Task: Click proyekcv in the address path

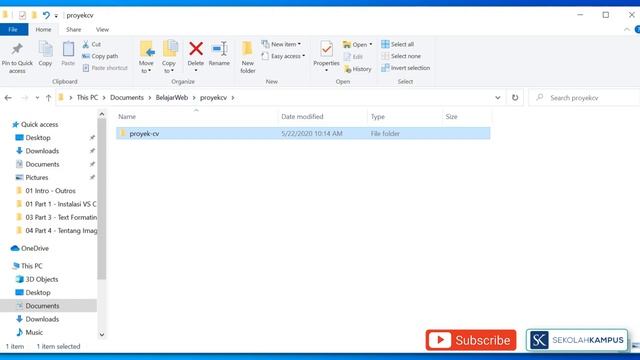Action: click(x=213, y=98)
